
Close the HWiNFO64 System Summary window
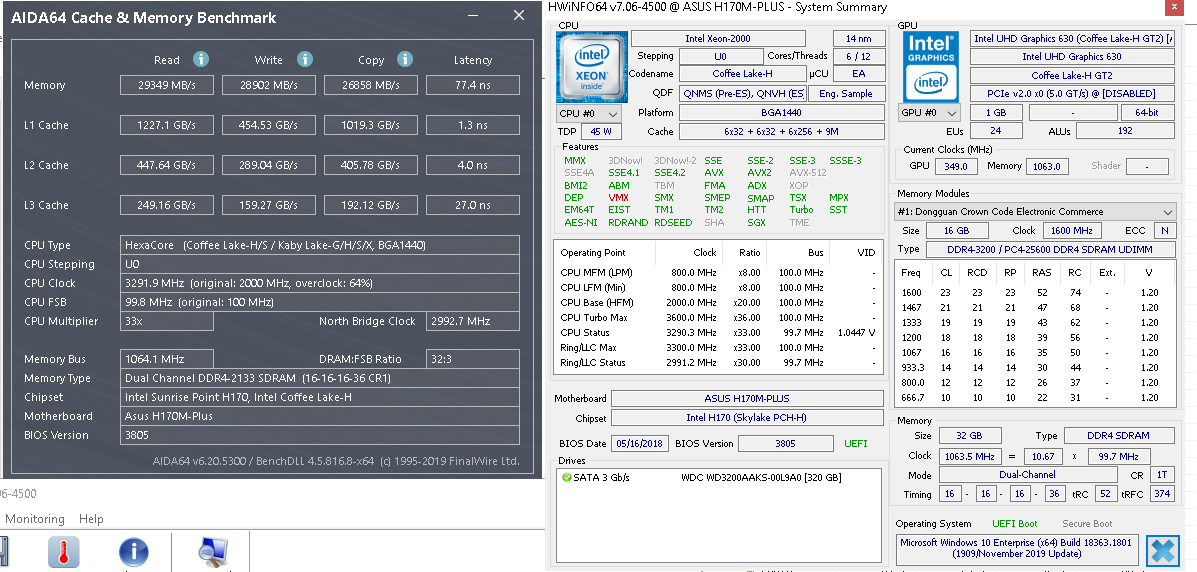coord(1176,8)
